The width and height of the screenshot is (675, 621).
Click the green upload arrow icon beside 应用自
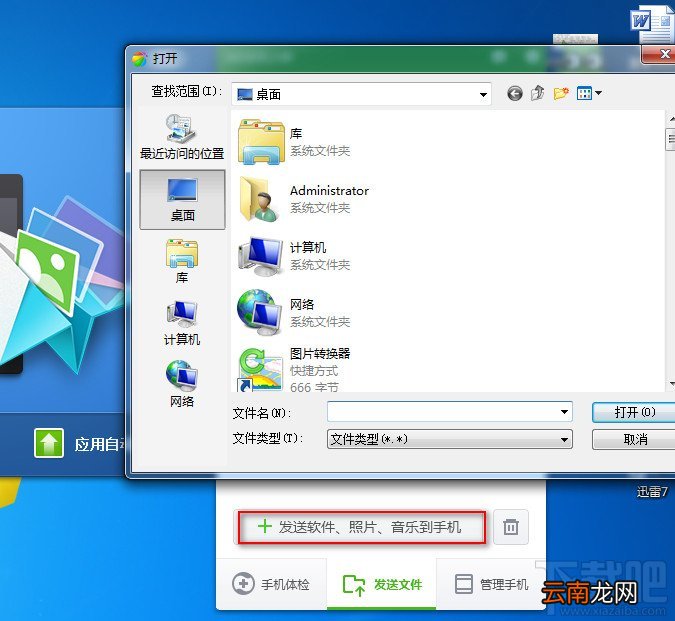pyautogui.click(x=49, y=443)
